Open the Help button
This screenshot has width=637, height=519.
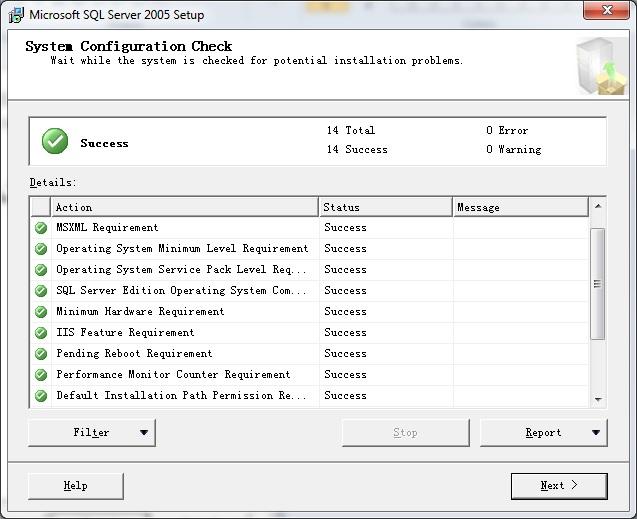(x=75, y=486)
